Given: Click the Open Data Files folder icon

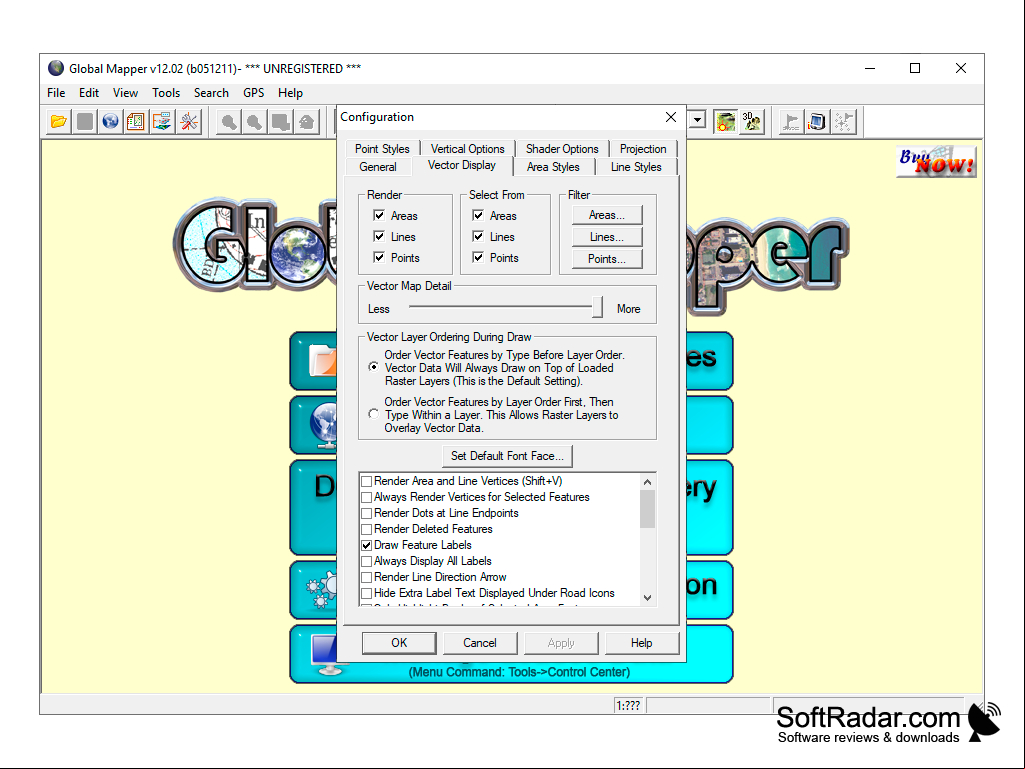Looking at the screenshot, I should click(59, 122).
